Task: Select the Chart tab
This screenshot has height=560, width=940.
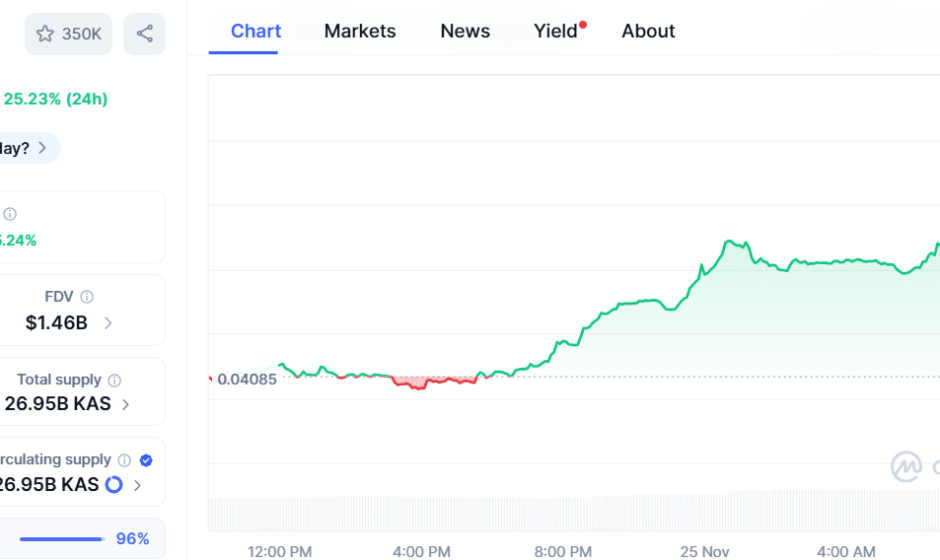Action: (256, 31)
